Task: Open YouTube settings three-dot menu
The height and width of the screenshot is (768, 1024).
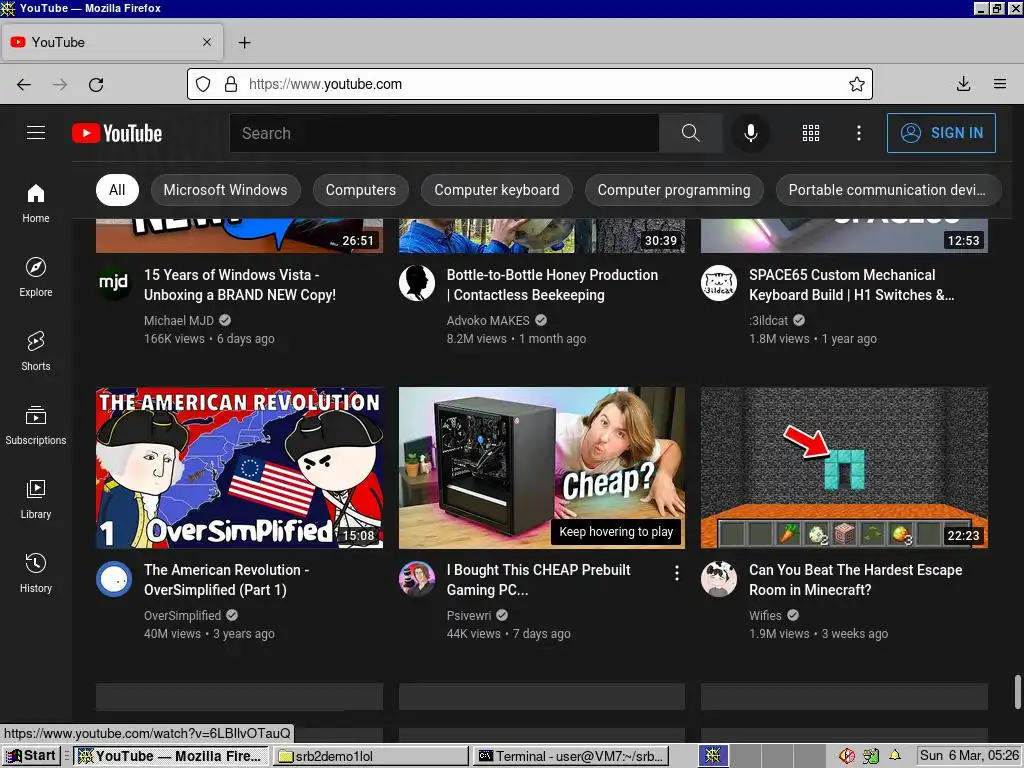Action: [859, 133]
